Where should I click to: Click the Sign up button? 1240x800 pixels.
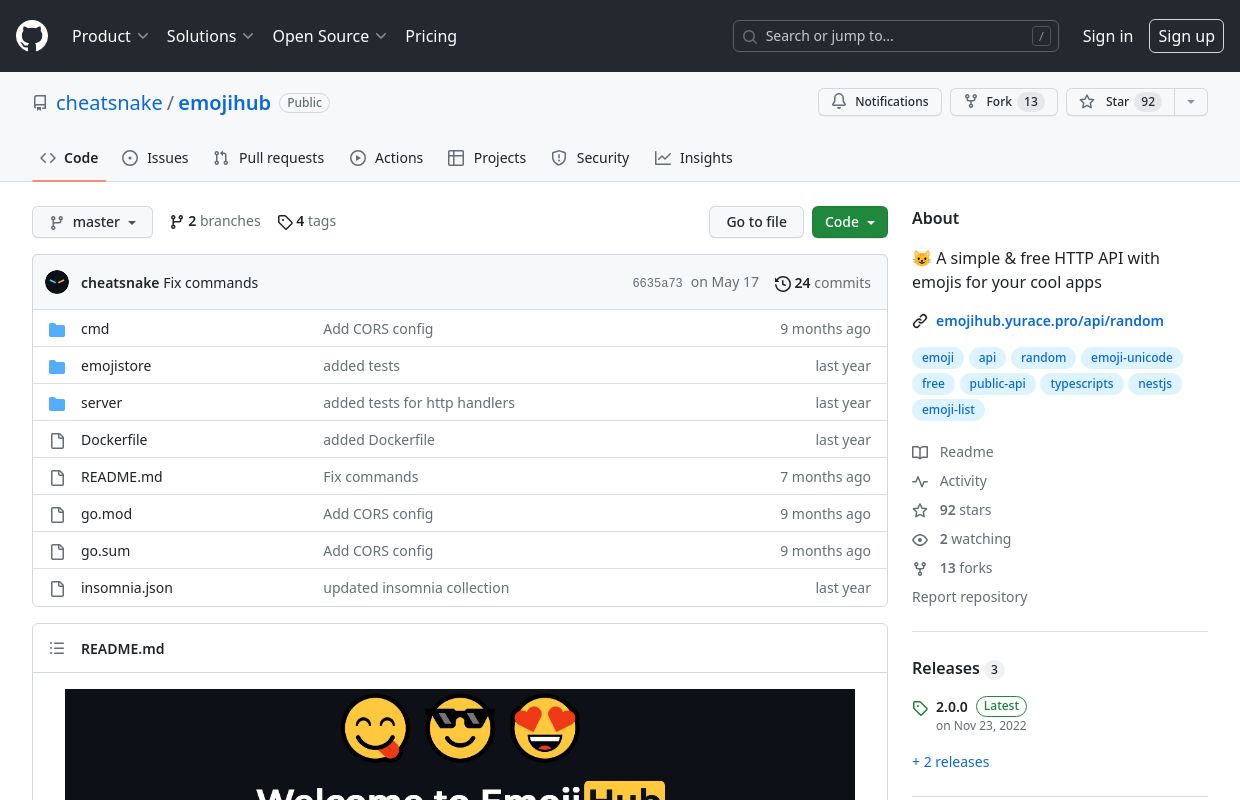1186,36
